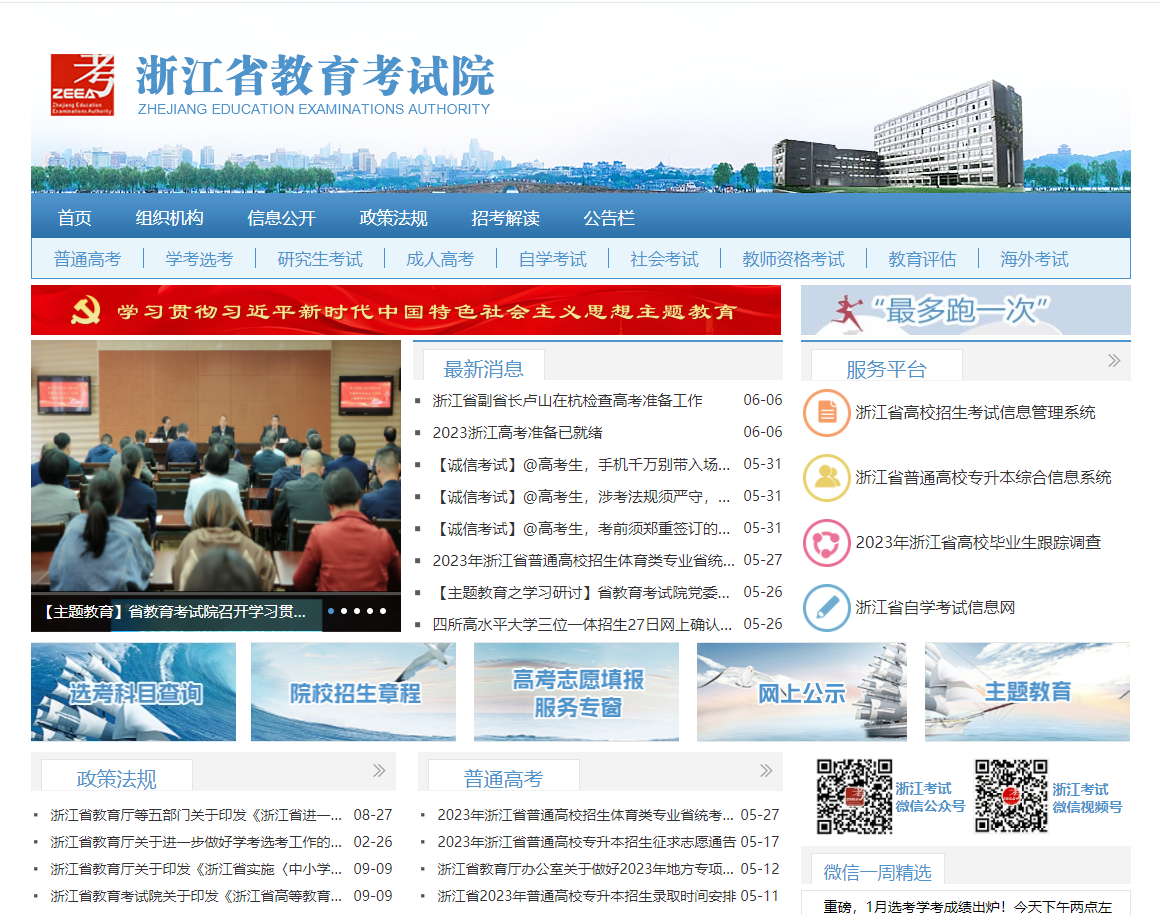Open news 【诚信考试】涉考法规须严守
This screenshot has height=915, width=1160.
[x=581, y=496]
